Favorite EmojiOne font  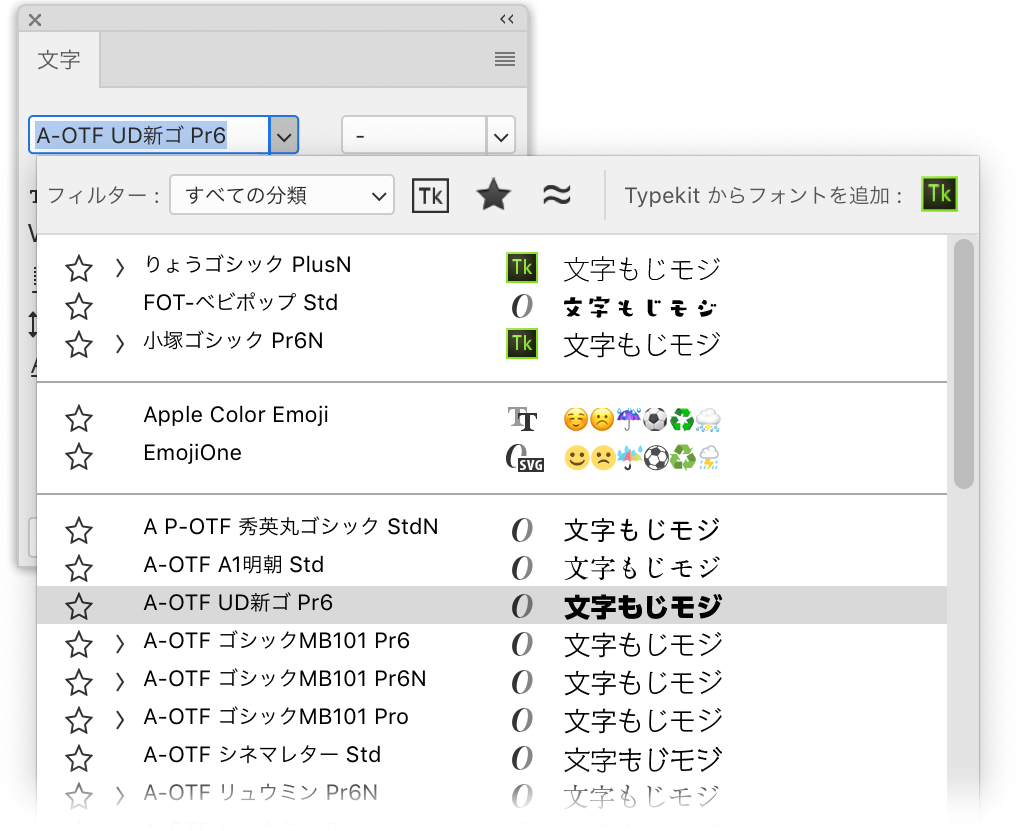(x=79, y=457)
